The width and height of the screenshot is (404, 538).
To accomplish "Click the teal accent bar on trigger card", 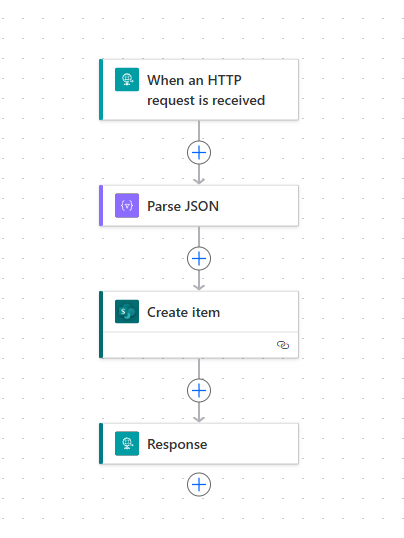I will pos(101,90).
